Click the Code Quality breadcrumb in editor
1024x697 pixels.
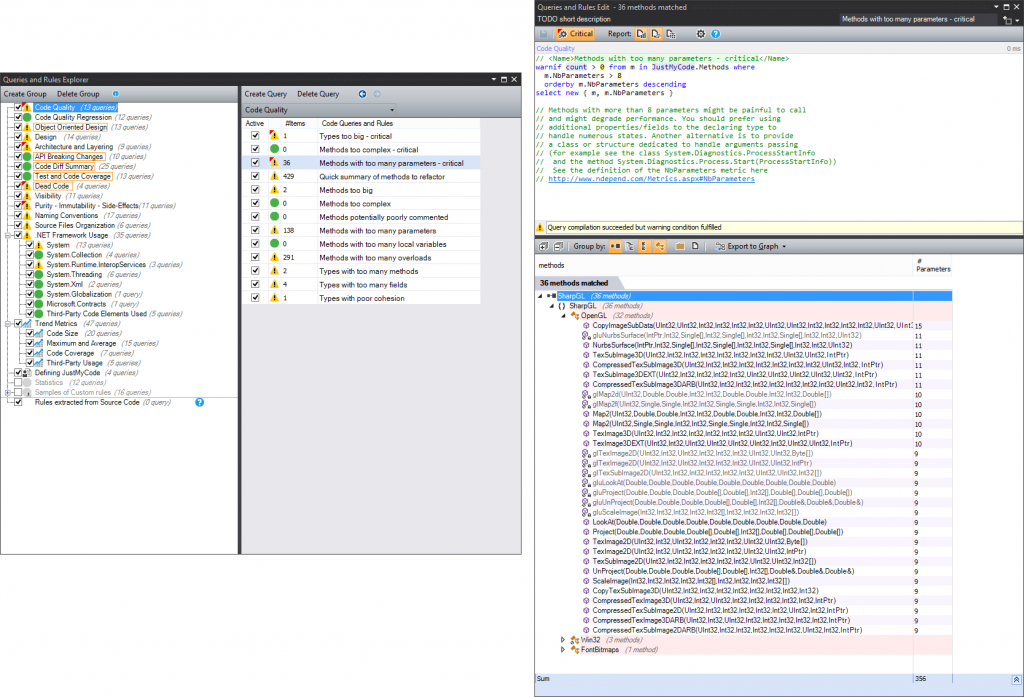tap(555, 48)
